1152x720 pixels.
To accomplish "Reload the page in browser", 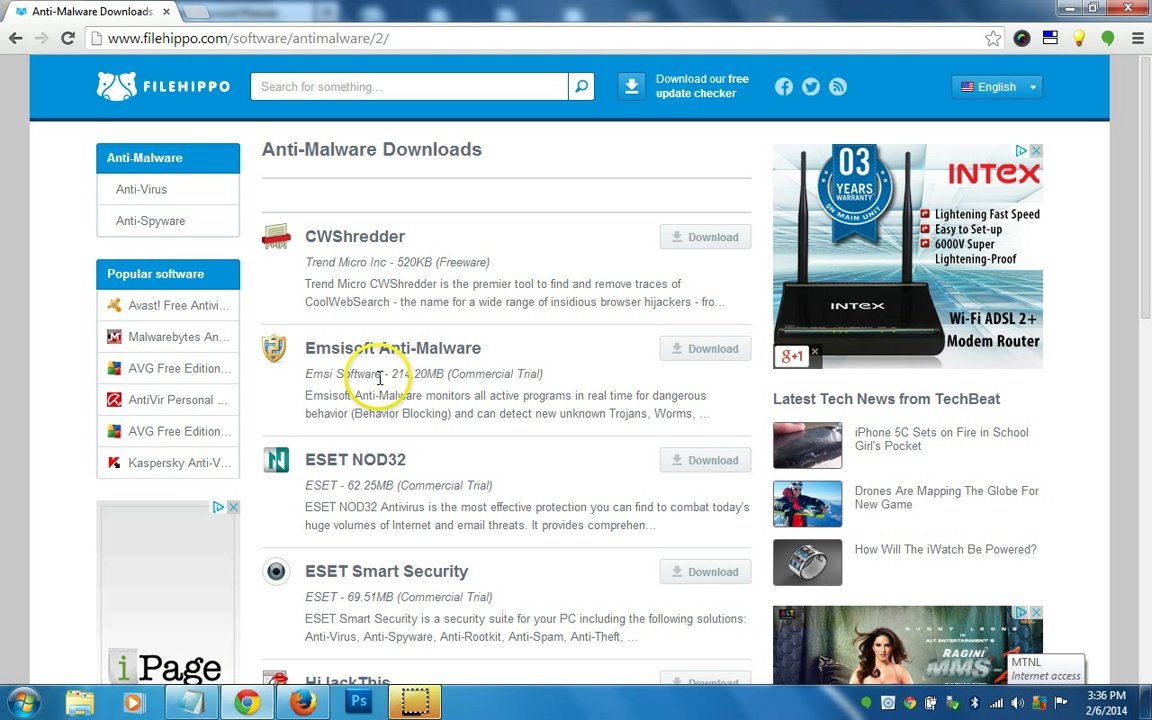I will click(x=68, y=38).
